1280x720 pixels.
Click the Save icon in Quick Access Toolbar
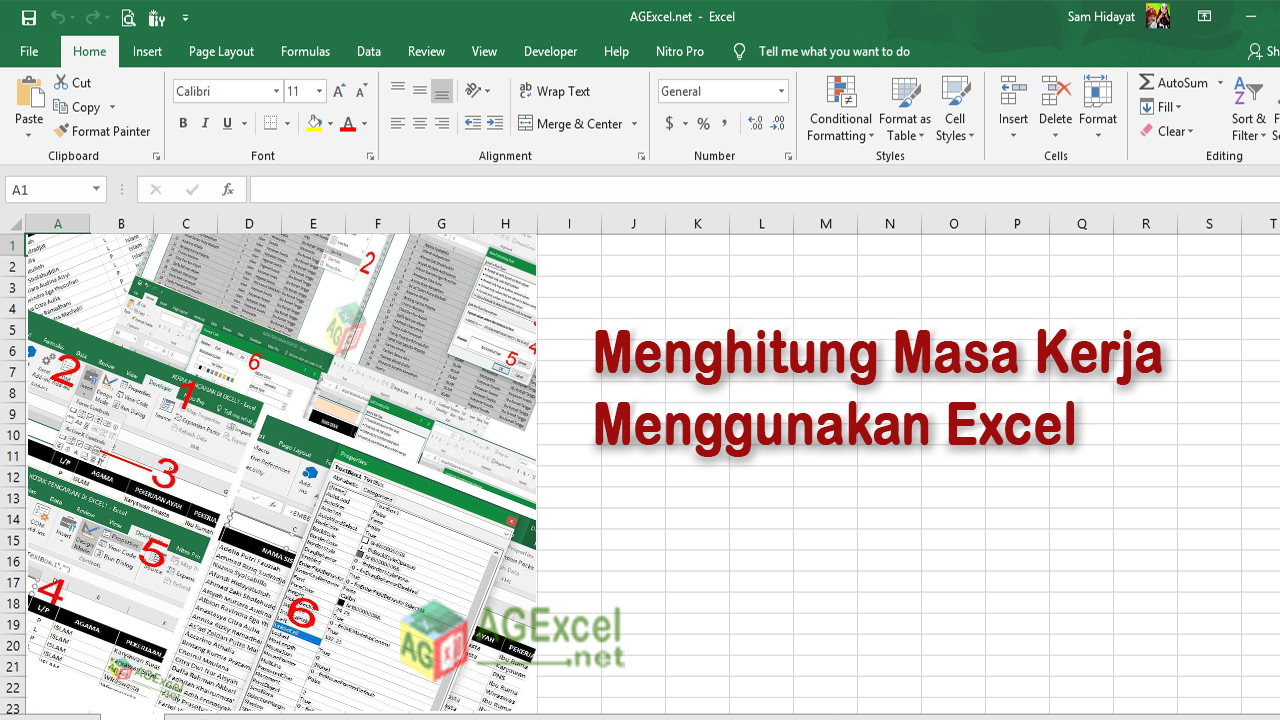click(x=28, y=17)
